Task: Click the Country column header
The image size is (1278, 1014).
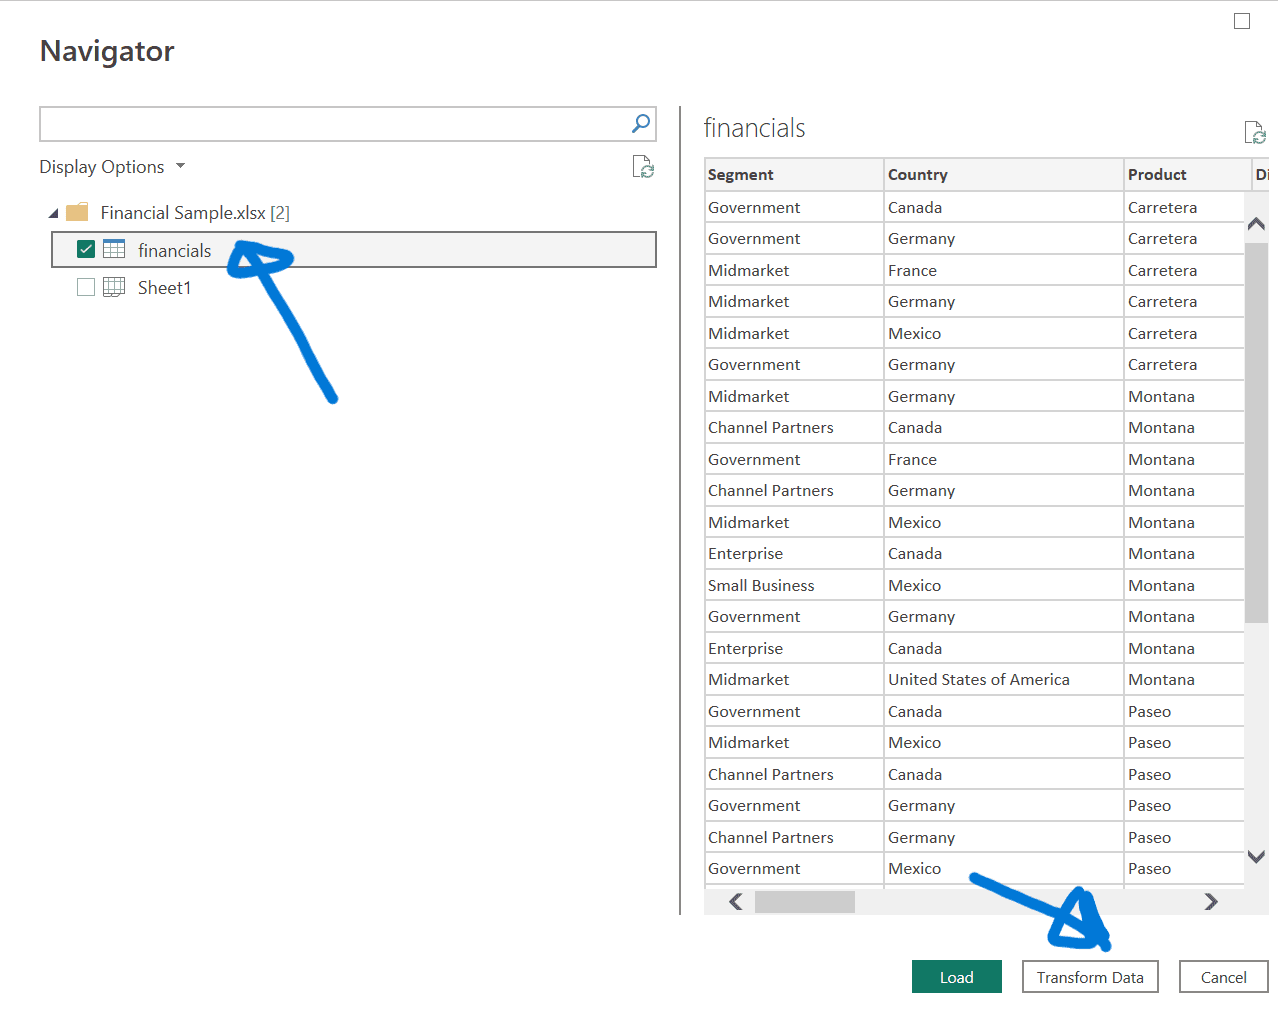Action: pos(916,174)
